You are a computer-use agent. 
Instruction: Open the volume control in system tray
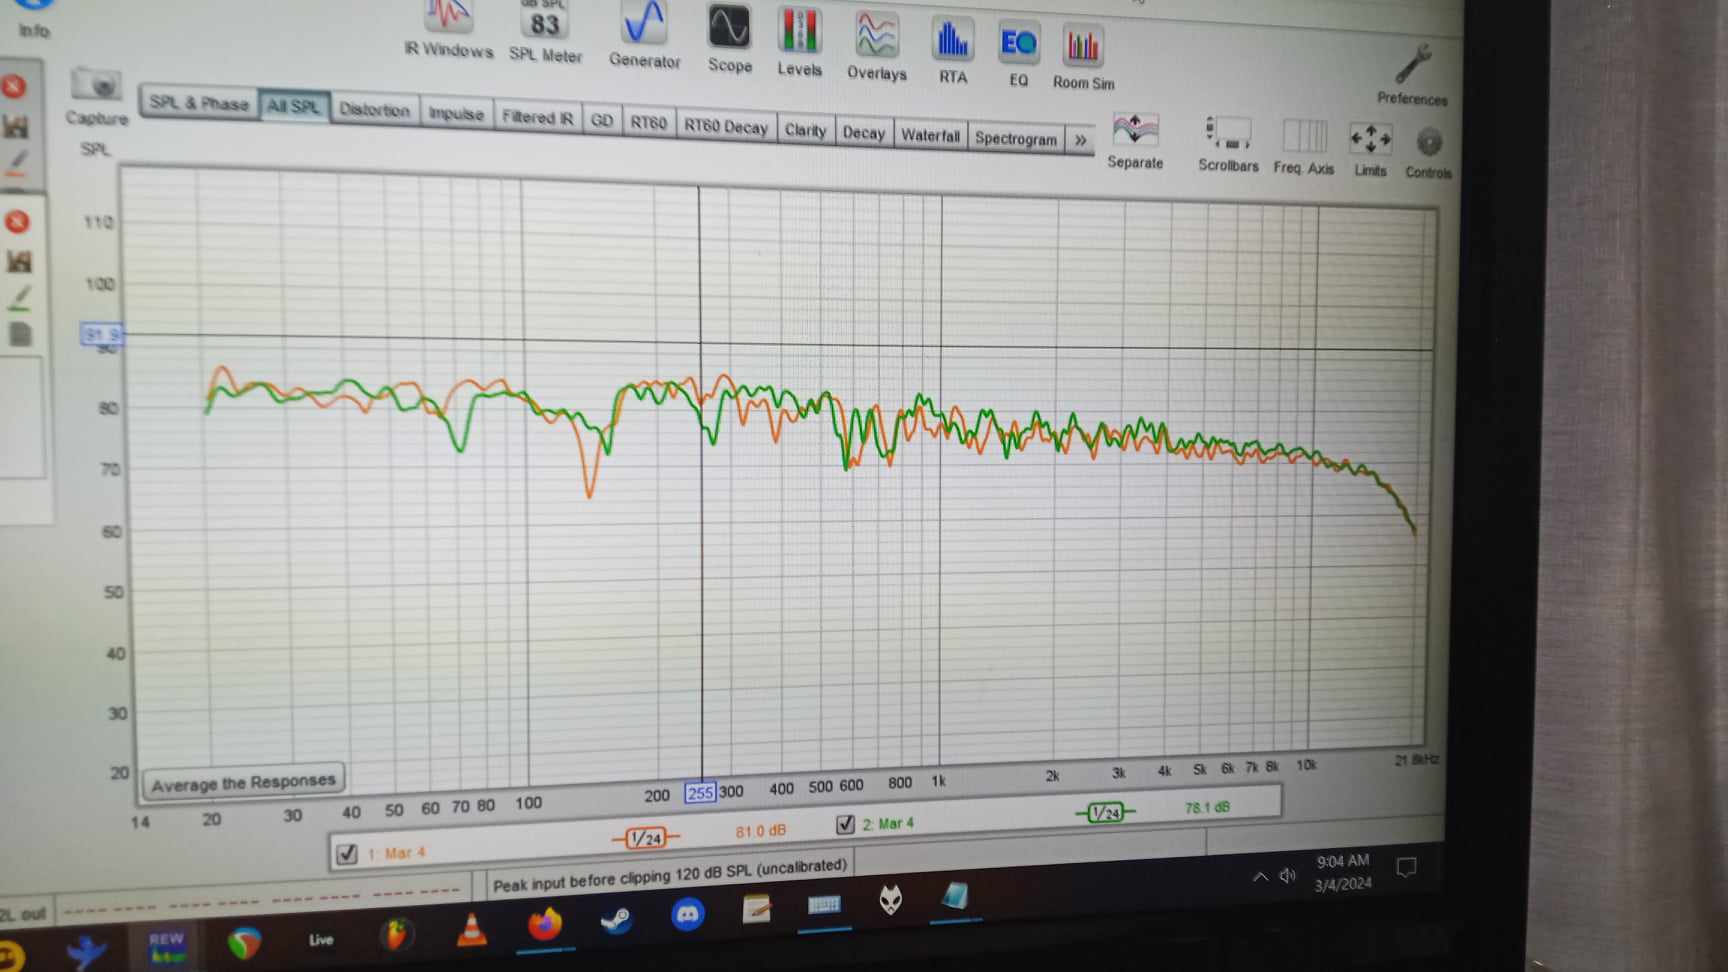[x=1288, y=875]
